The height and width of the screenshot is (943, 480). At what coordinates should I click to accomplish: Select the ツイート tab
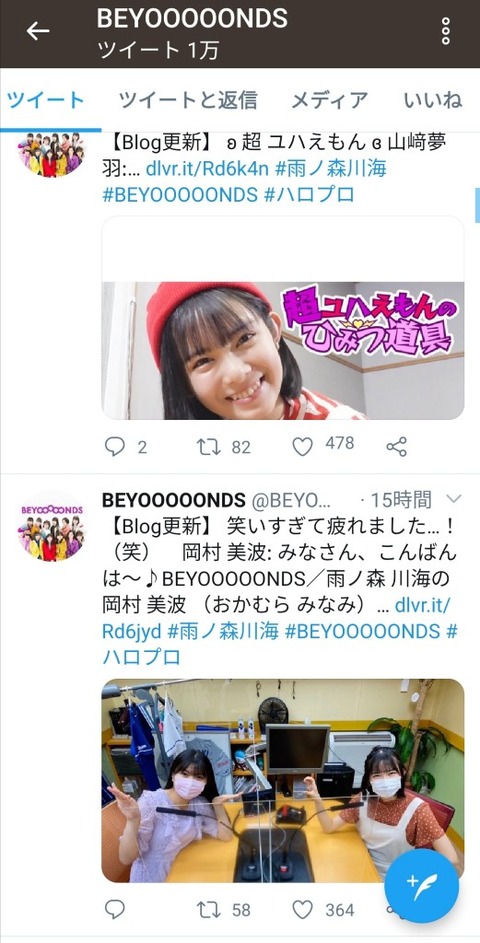[46, 99]
